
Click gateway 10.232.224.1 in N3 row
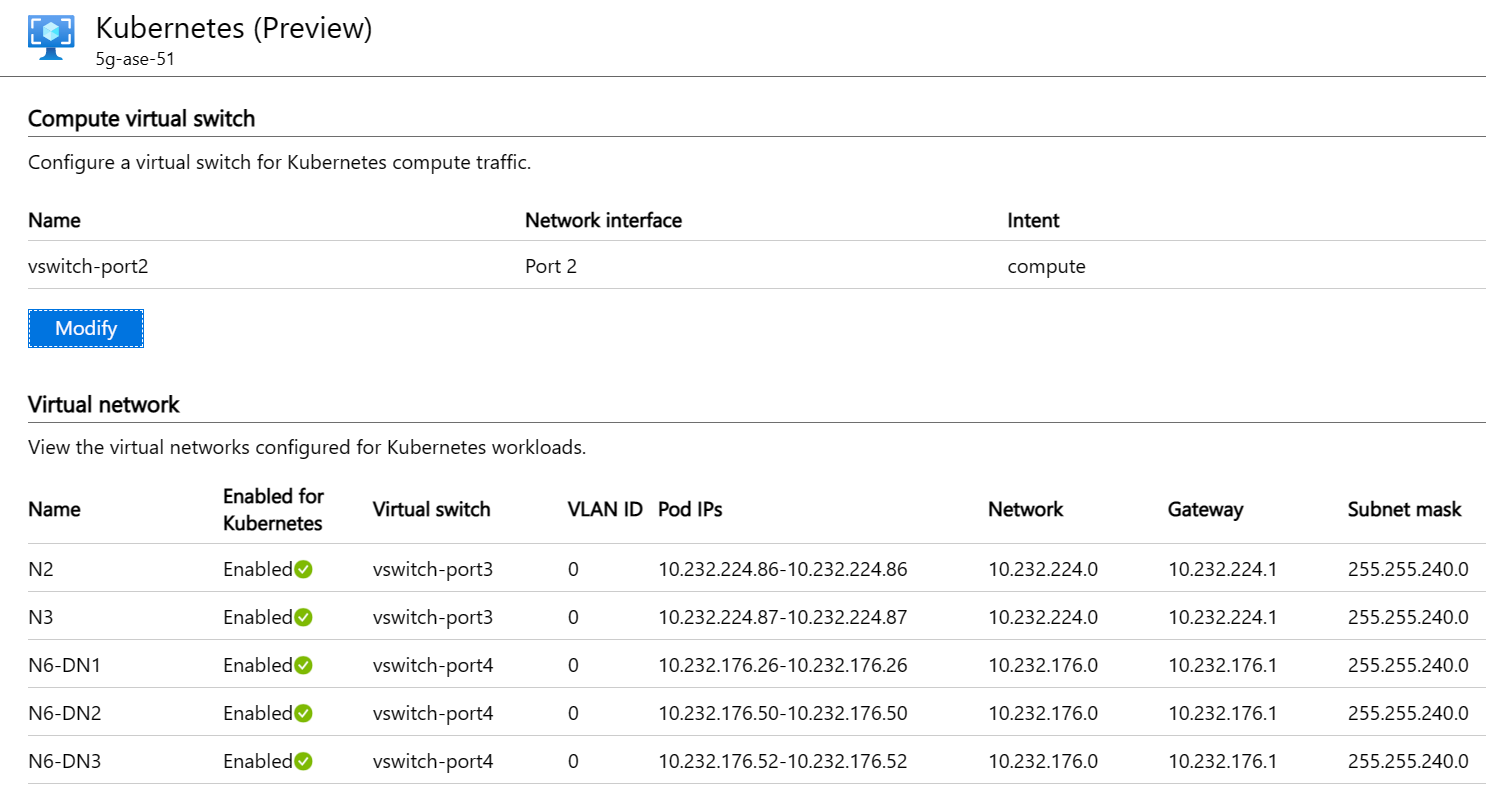1222,618
